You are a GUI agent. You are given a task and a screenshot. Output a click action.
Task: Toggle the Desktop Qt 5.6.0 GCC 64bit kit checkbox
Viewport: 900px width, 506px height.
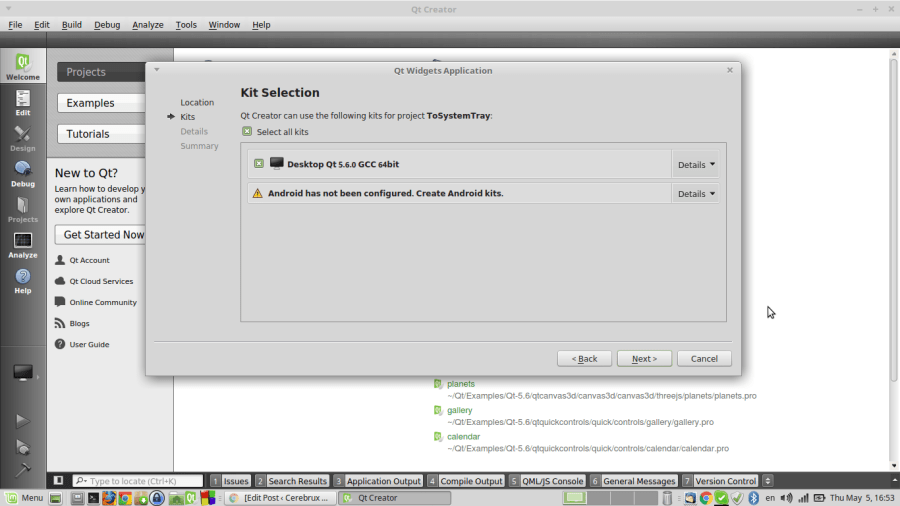pos(259,164)
